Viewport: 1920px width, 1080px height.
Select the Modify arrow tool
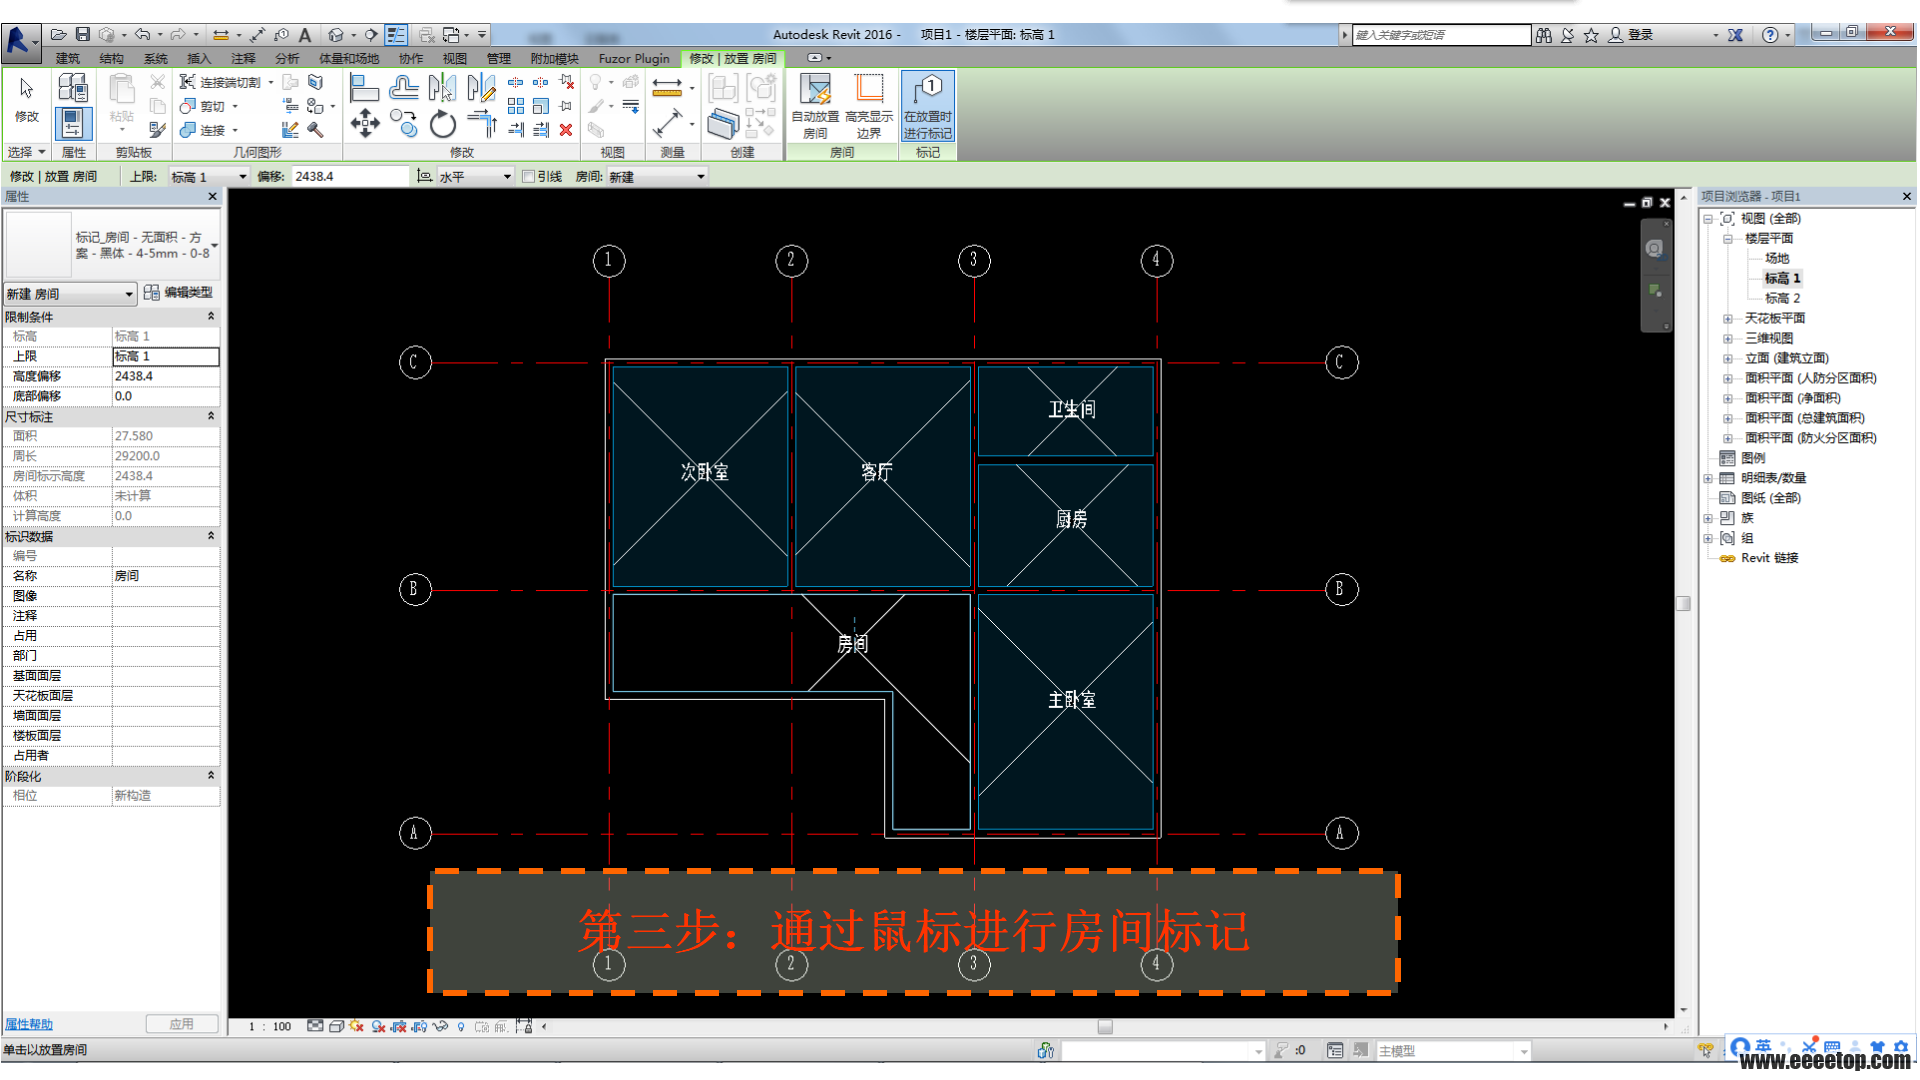pyautogui.click(x=26, y=98)
